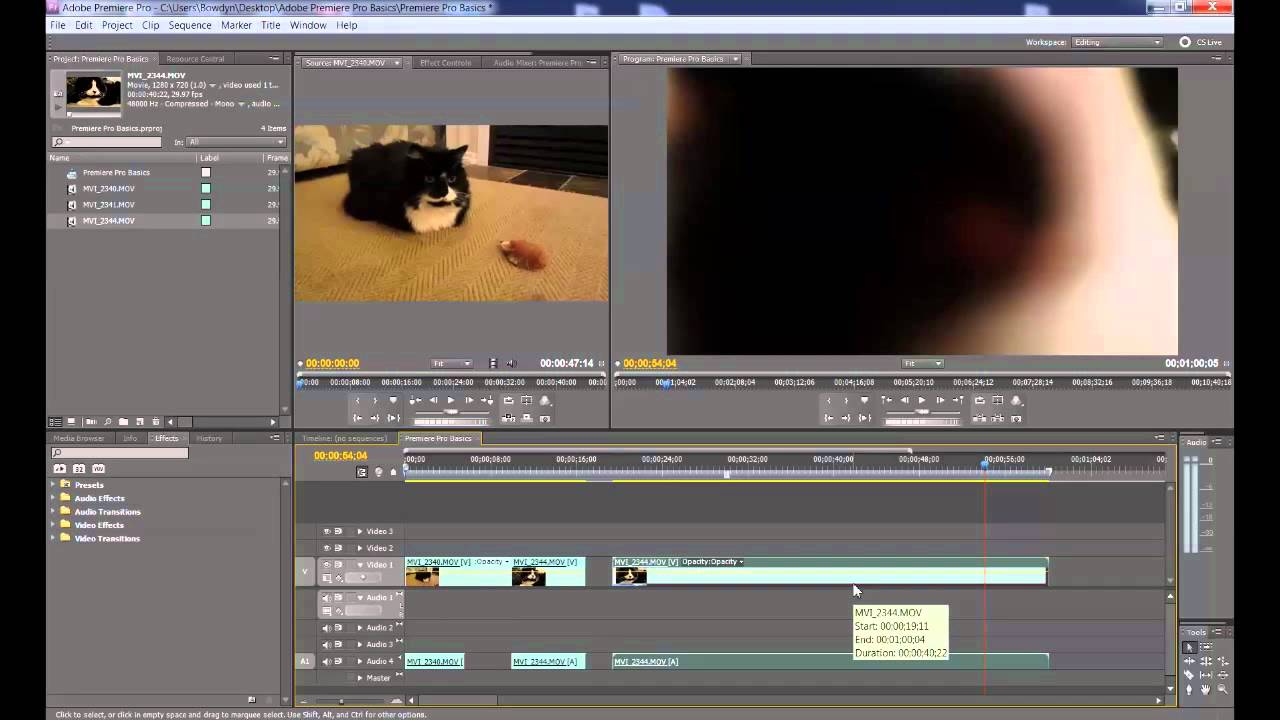
Task: Click new custom bin icon in Effects panel
Action: click(251, 699)
